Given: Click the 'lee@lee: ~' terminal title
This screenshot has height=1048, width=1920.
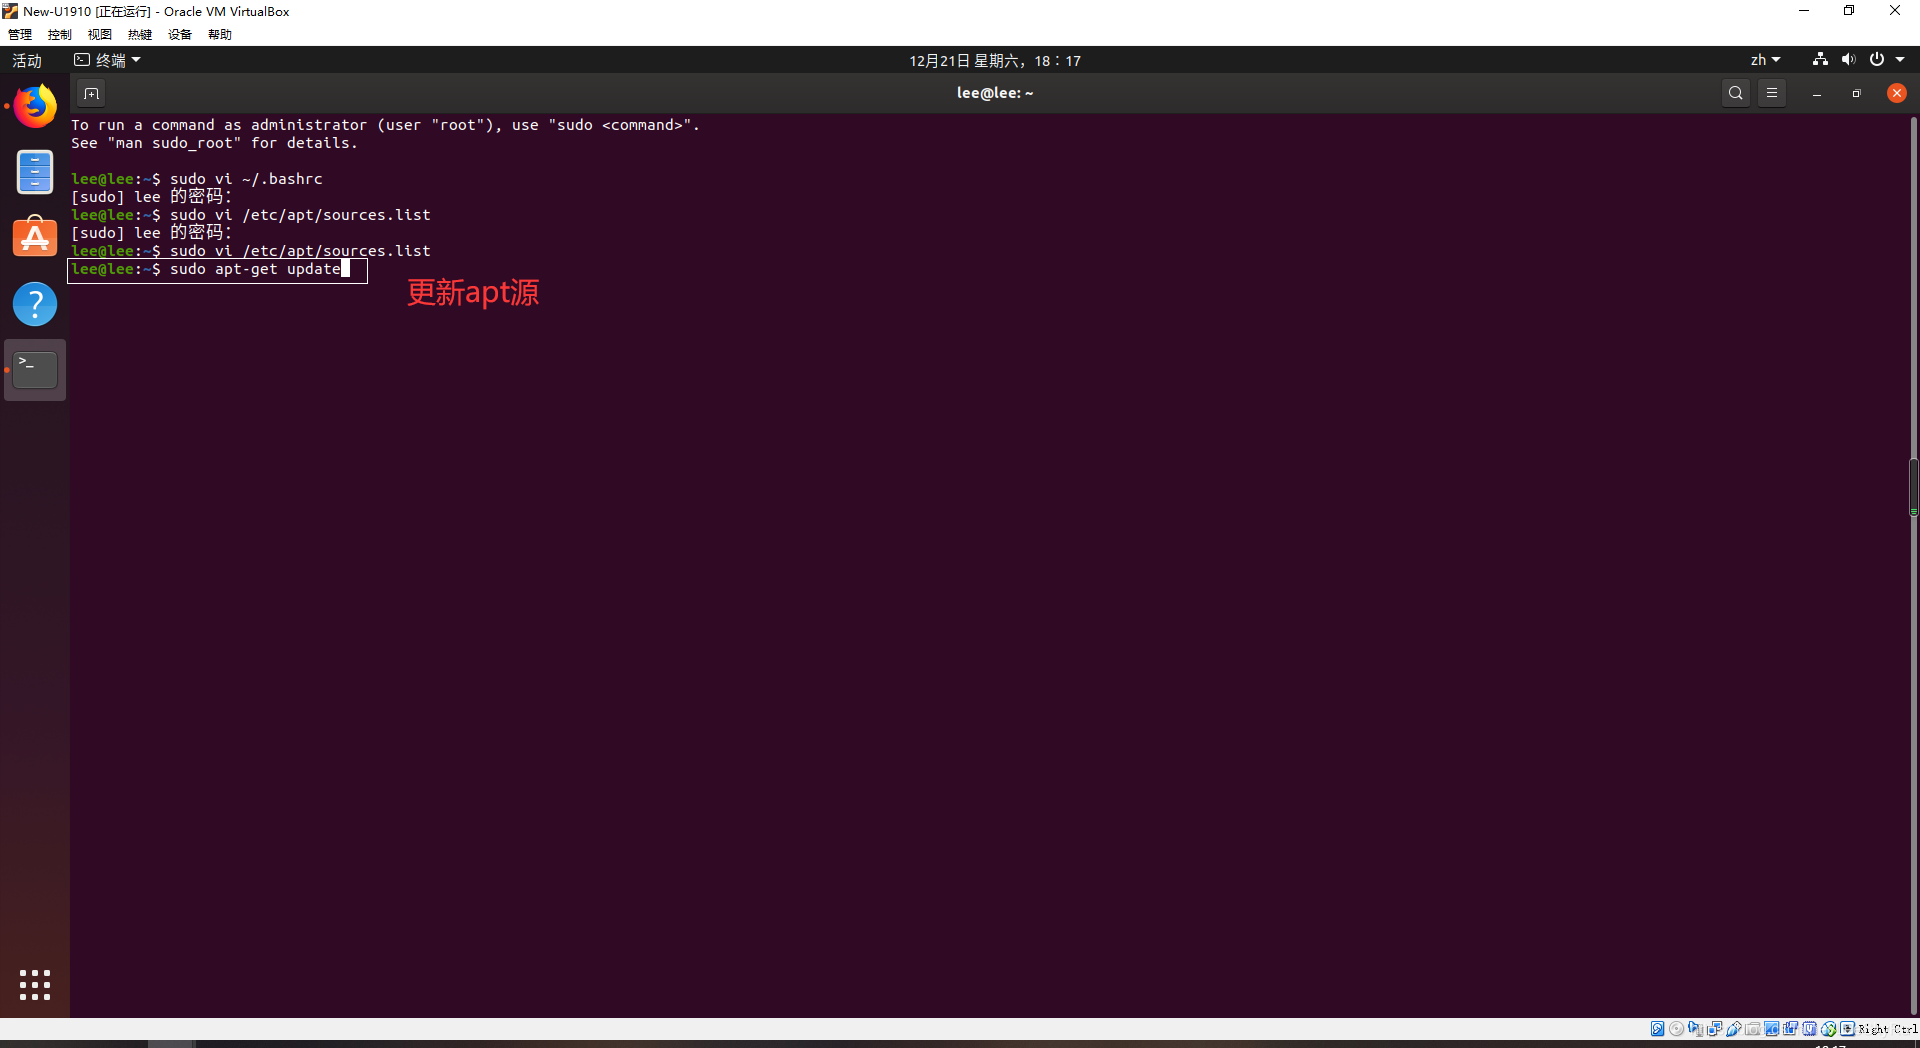Looking at the screenshot, I should [x=995, y=93].
